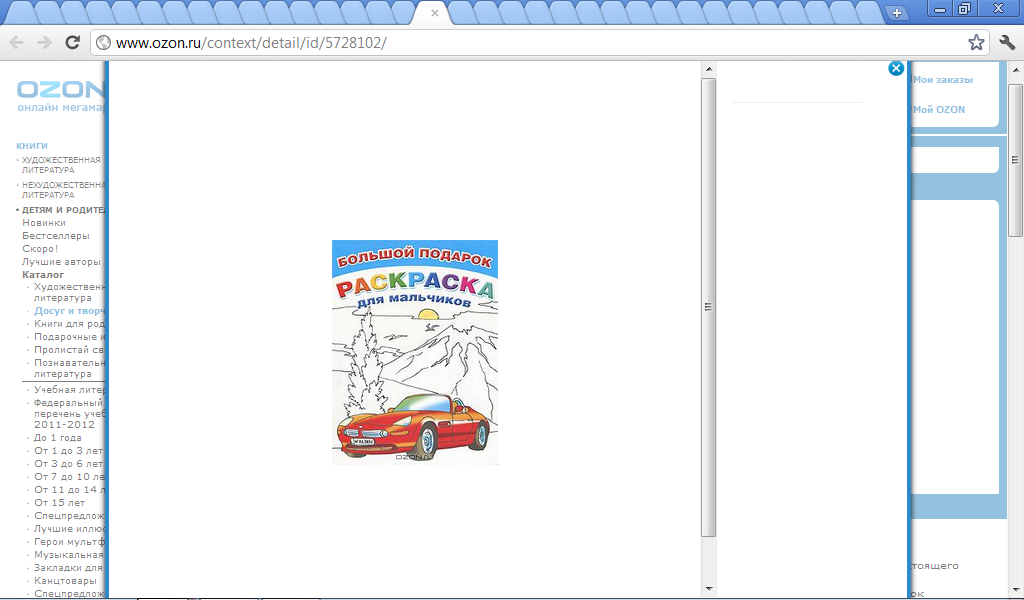This screenshot has width=1024, height=600.
Task: Click the browser Forward arrow
Action: tap(44, 43)
